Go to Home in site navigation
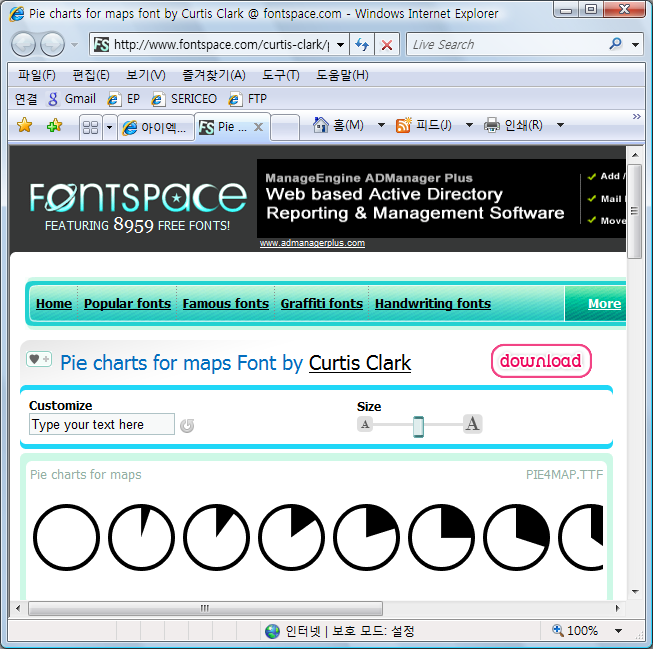Image resolution: width=653 pixels, height=649 pixels. (x=54, y=304)
